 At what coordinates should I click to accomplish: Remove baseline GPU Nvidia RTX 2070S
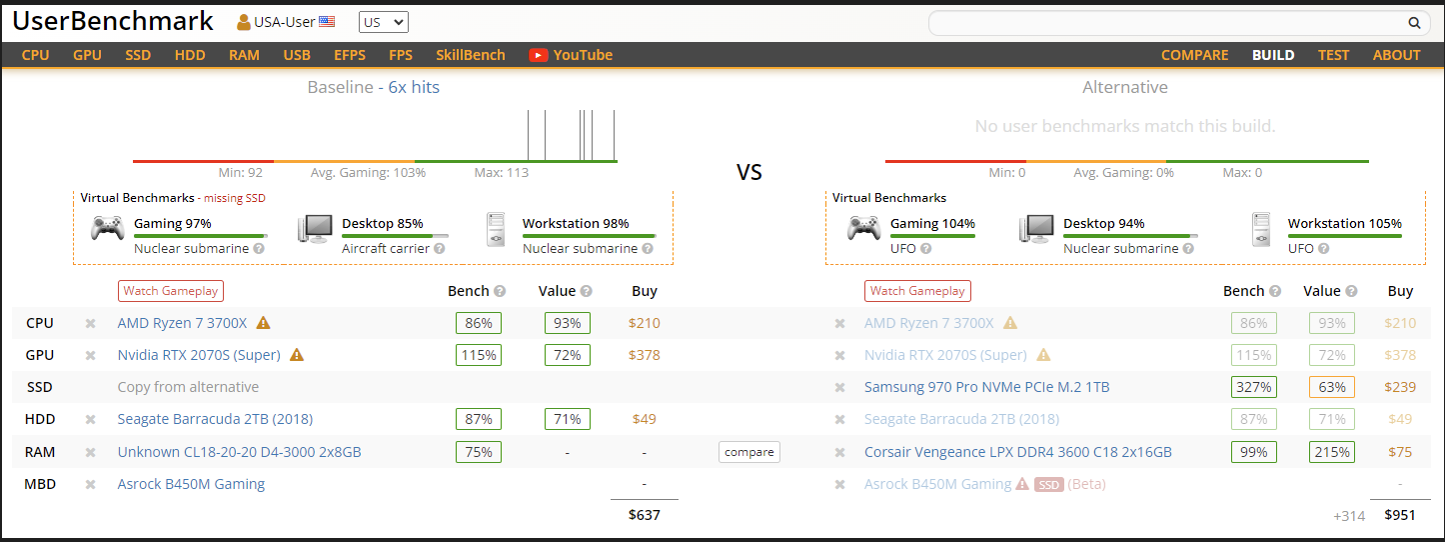click(x=90, y=355)
